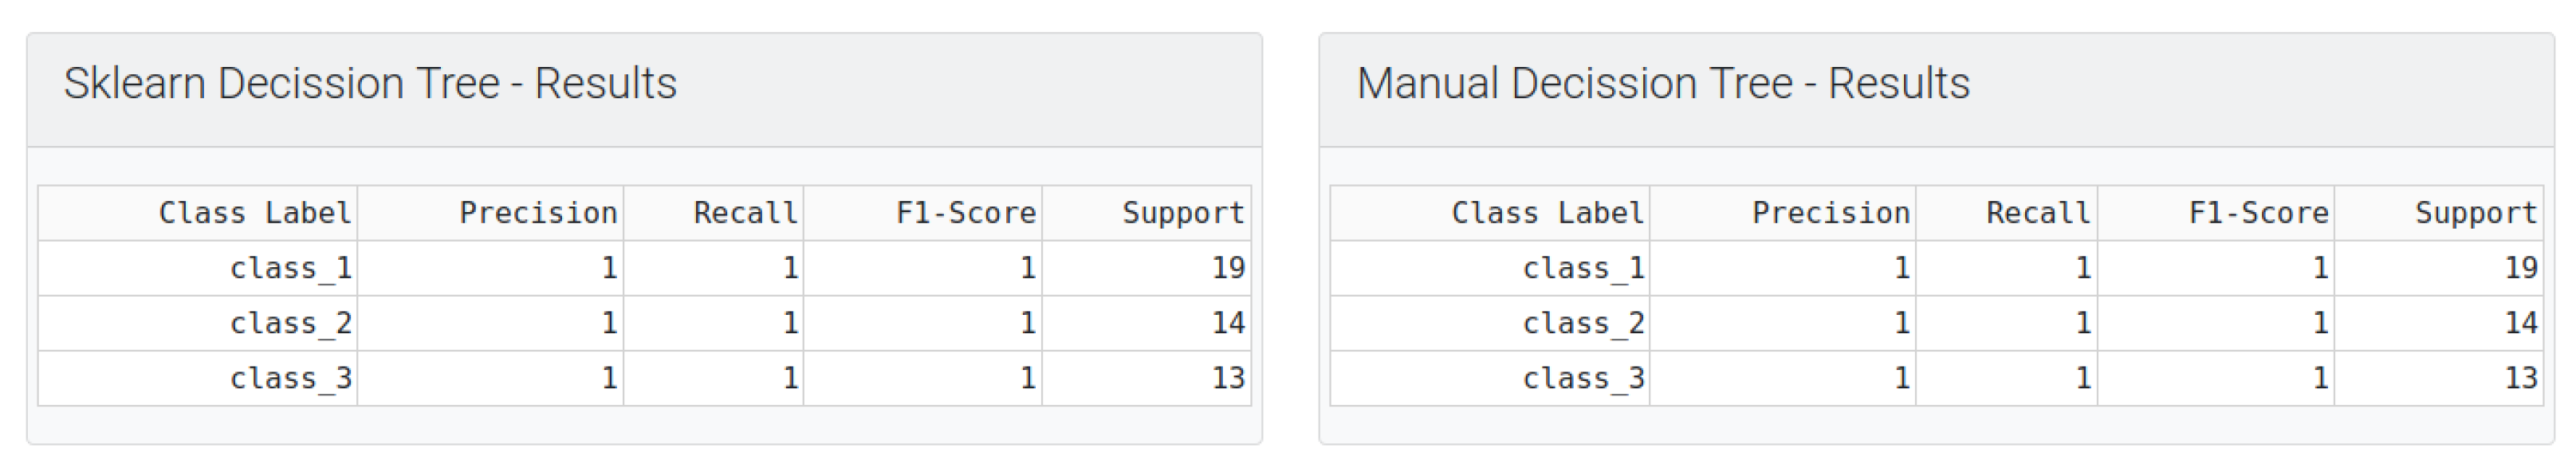Select class_1 cell in Sklearn table
The image size is (2576, 464).
point(290,268)
